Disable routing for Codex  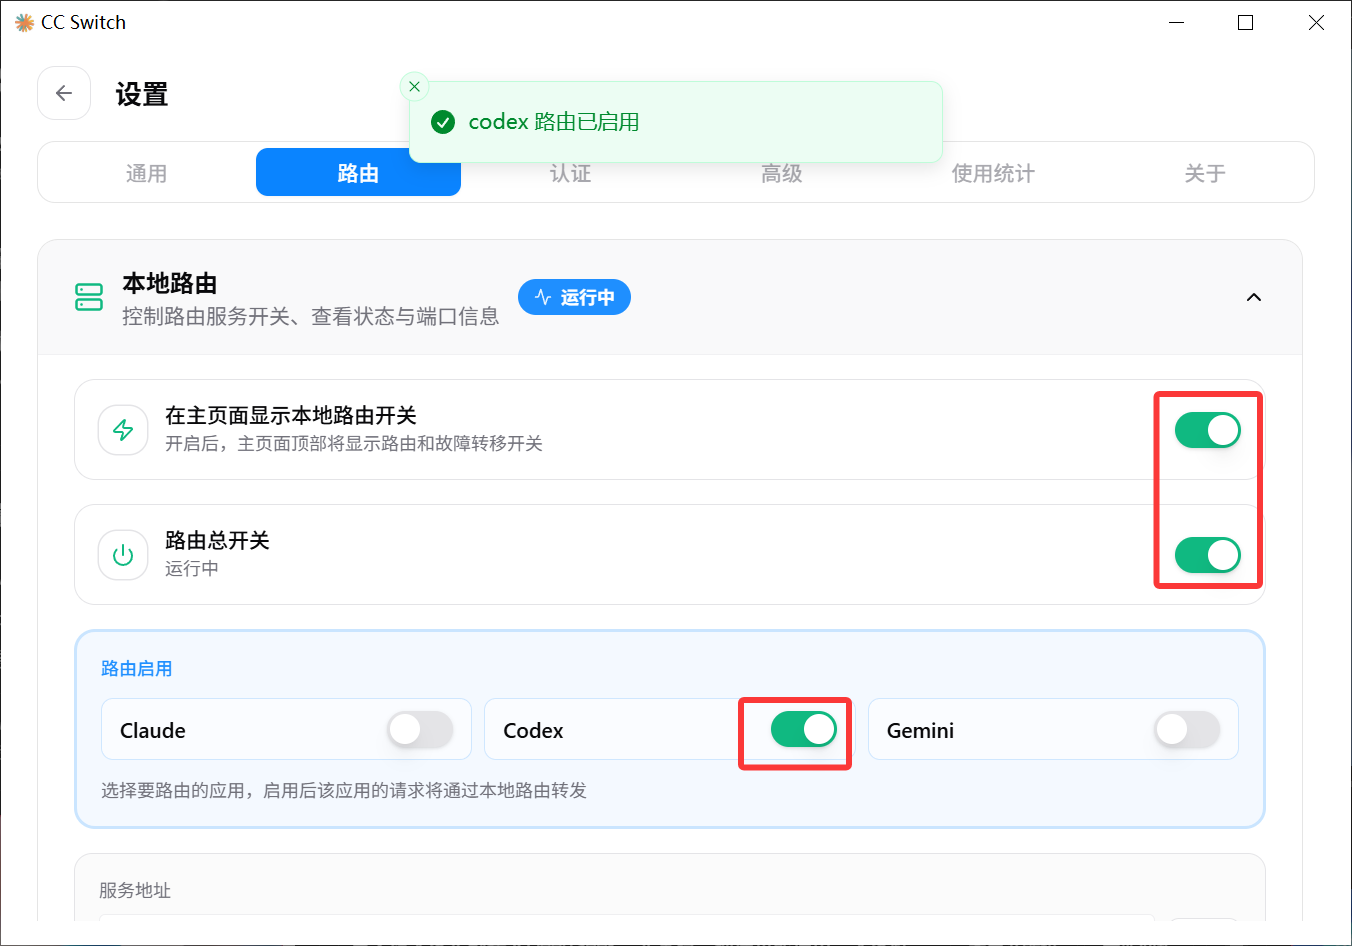point(804,730)
